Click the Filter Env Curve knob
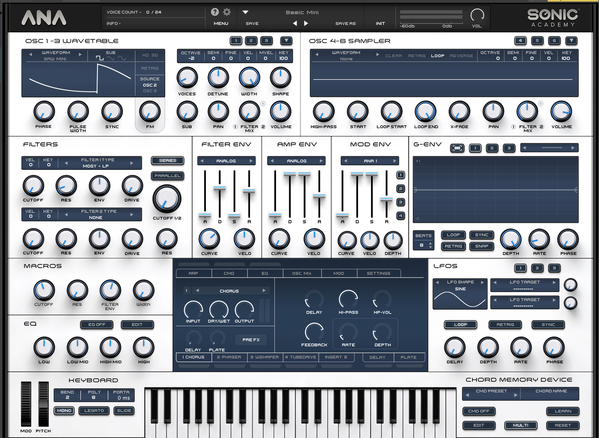Screen dimensions: 599x438 click(x=209, y=239)
